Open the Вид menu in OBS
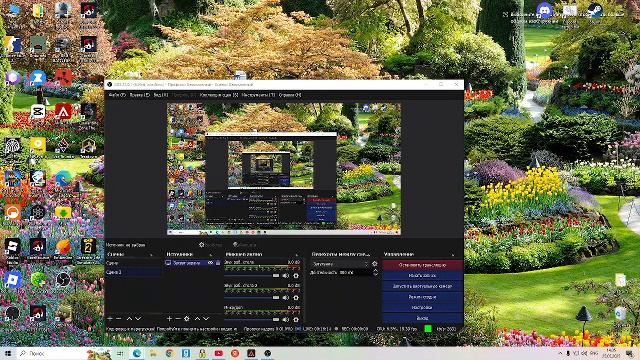640x360 pixels. pos(161,95)
